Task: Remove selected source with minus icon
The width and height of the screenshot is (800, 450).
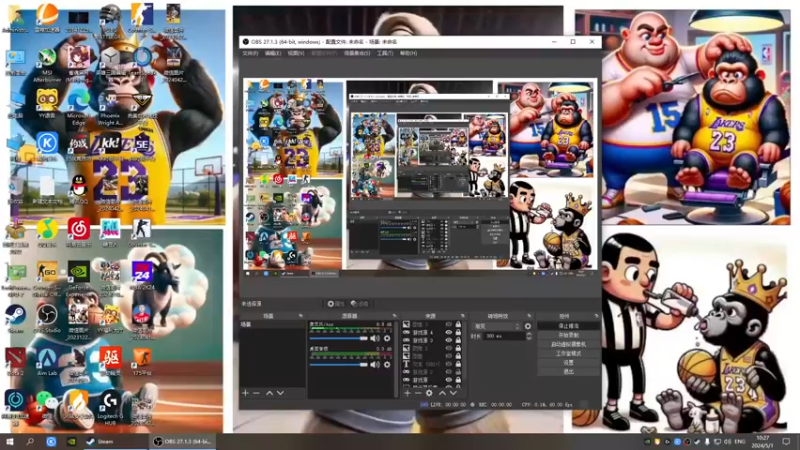Action: (x=418, y=393)
